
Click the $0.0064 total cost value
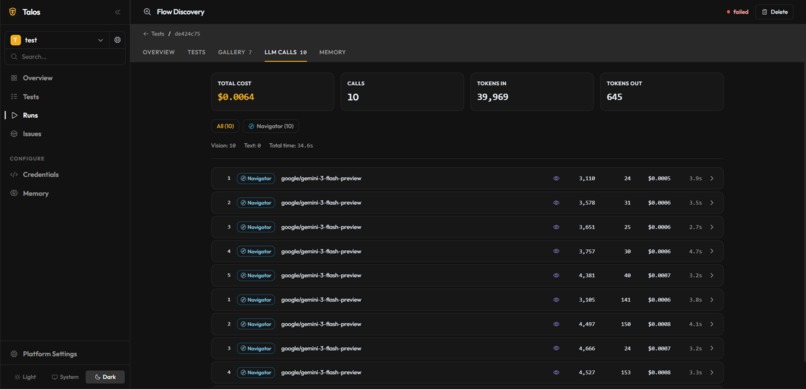(236, 97)
